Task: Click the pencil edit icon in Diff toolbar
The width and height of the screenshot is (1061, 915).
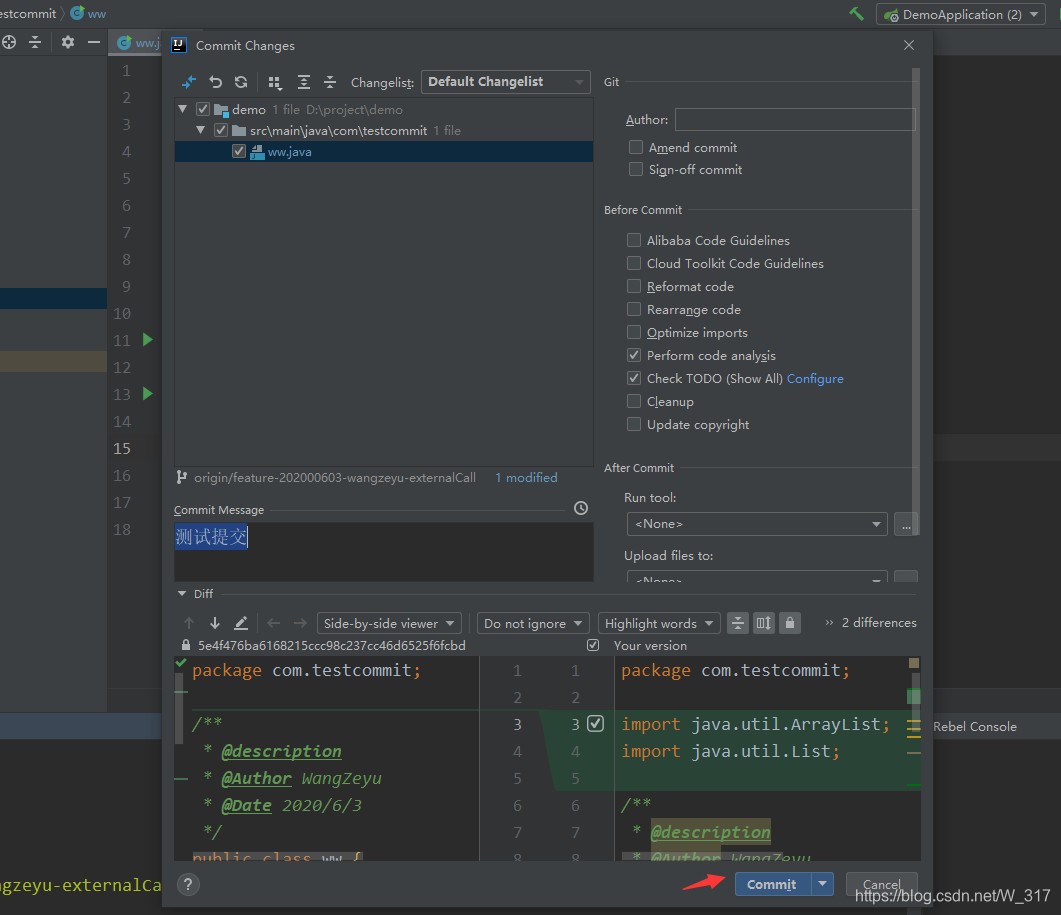Action: pos(241,623)
